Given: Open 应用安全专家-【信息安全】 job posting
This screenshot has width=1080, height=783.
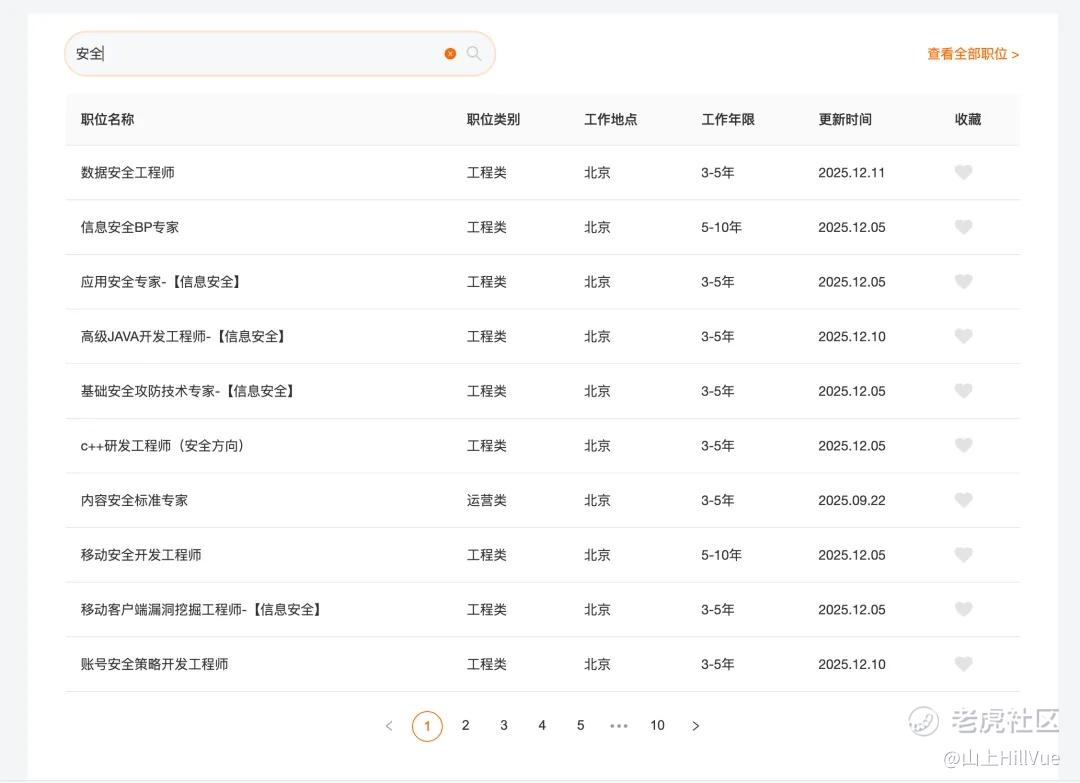Looking at the screenshot, I should pos(161,281).
